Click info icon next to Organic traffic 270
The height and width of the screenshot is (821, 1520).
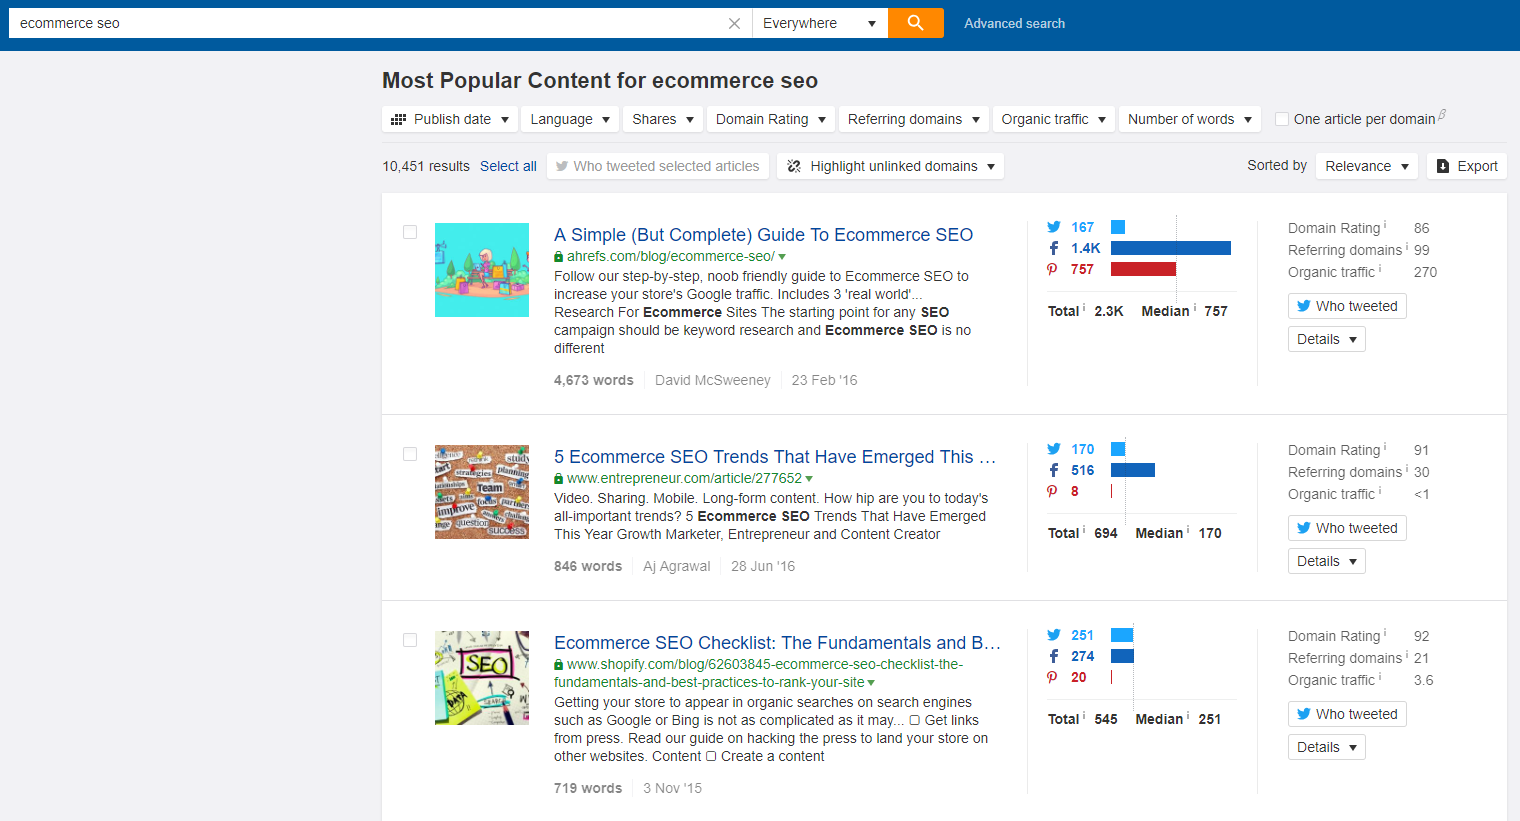click(x=1380, y=269)
